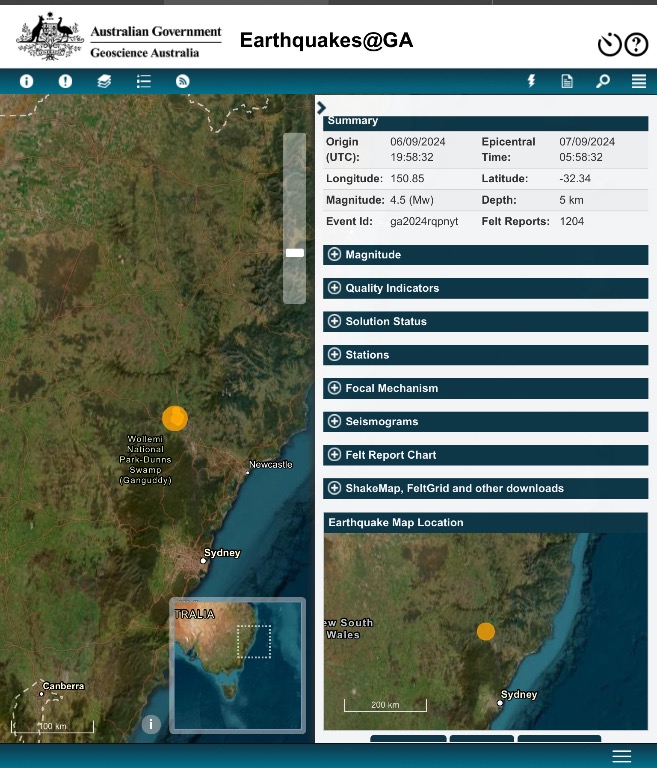Open the bottom bar hamburger menu
657x768 pixels.
622,756
